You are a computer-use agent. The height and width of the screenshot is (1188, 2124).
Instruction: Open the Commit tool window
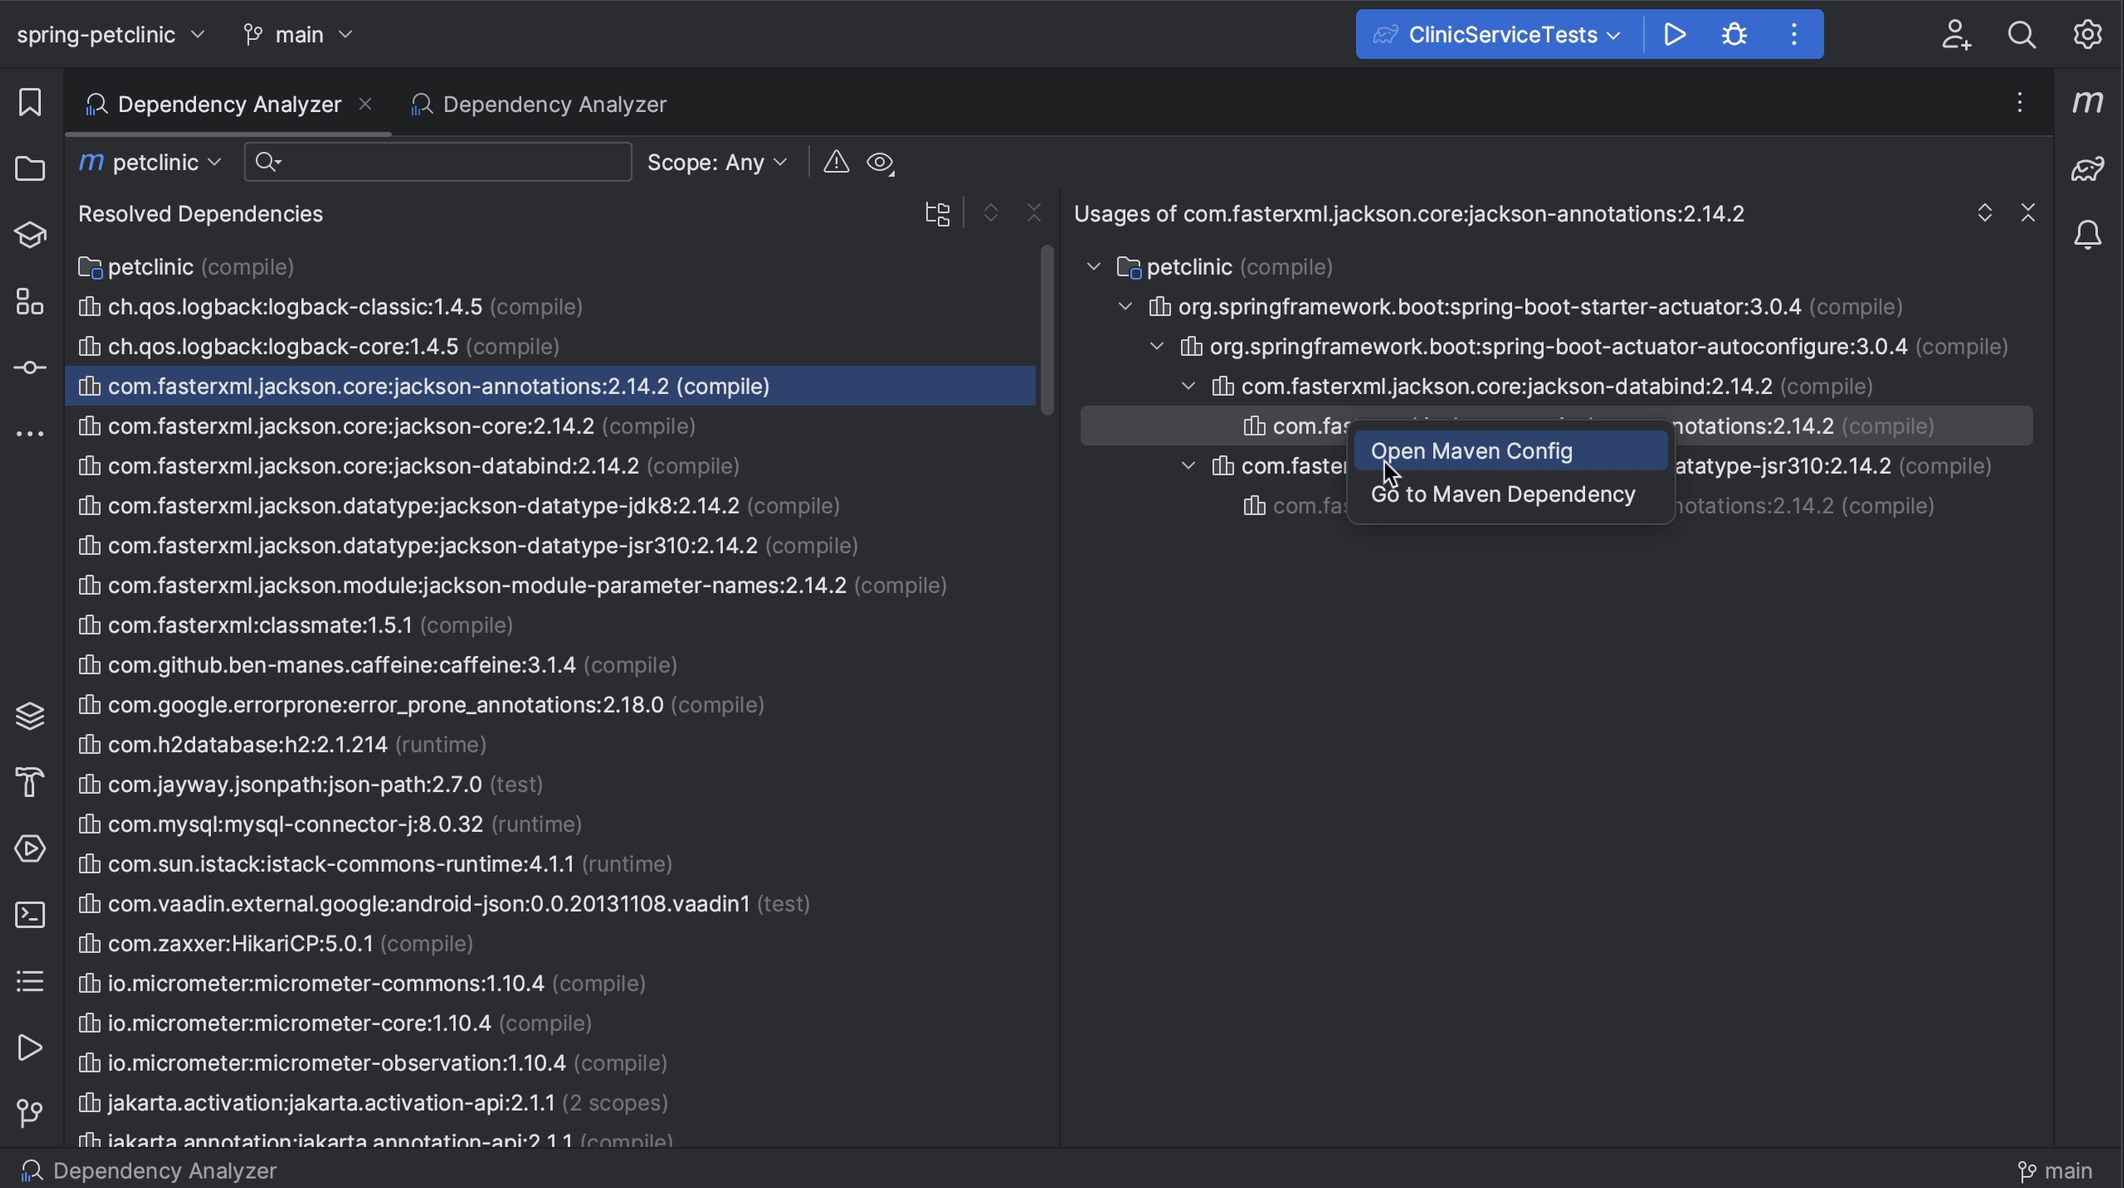pos(29,367)
